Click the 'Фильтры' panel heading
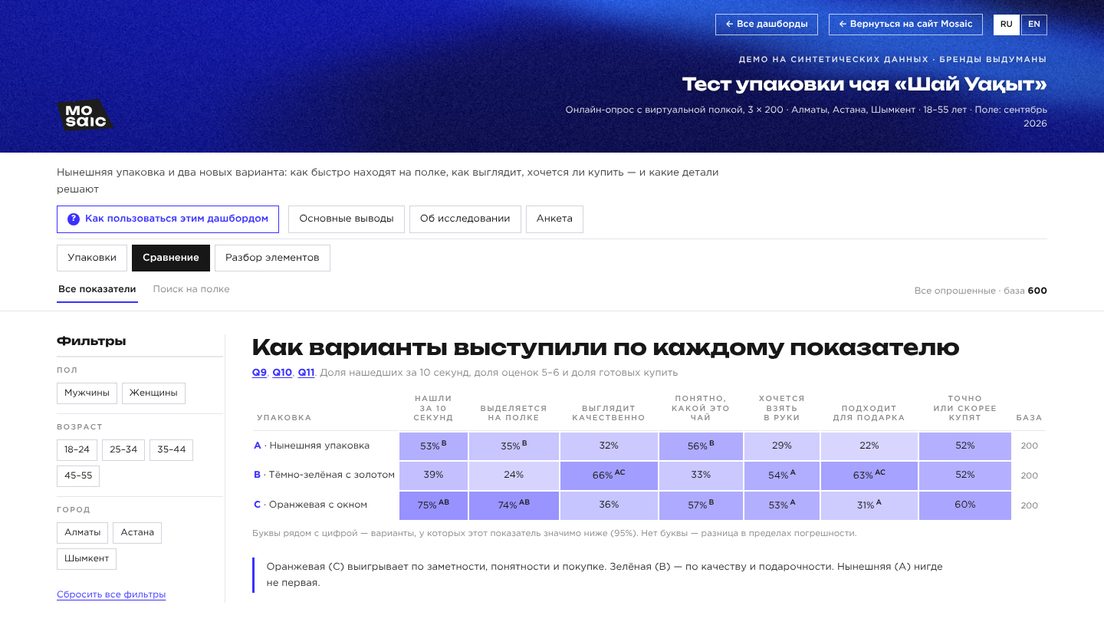This screenshot has height=625, width=1104. pos(92,341)
